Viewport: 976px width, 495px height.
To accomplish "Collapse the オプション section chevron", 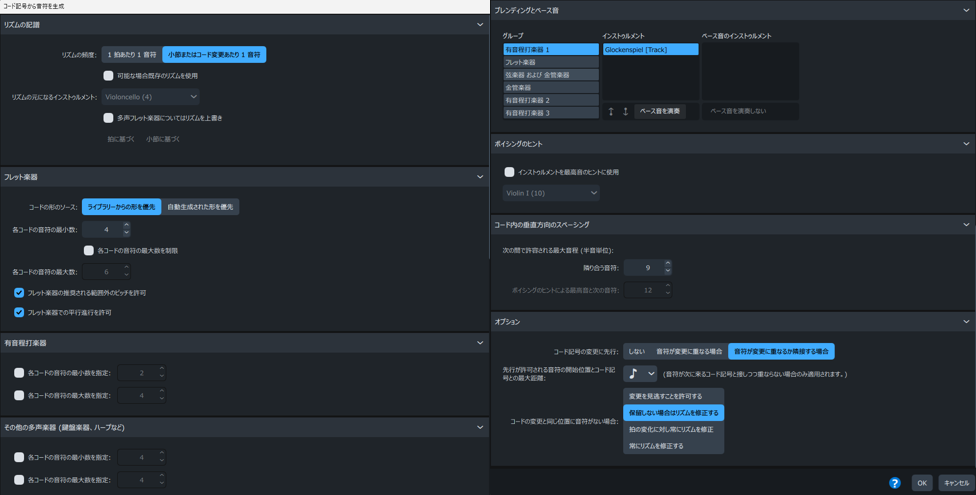I will pos(966,322).
